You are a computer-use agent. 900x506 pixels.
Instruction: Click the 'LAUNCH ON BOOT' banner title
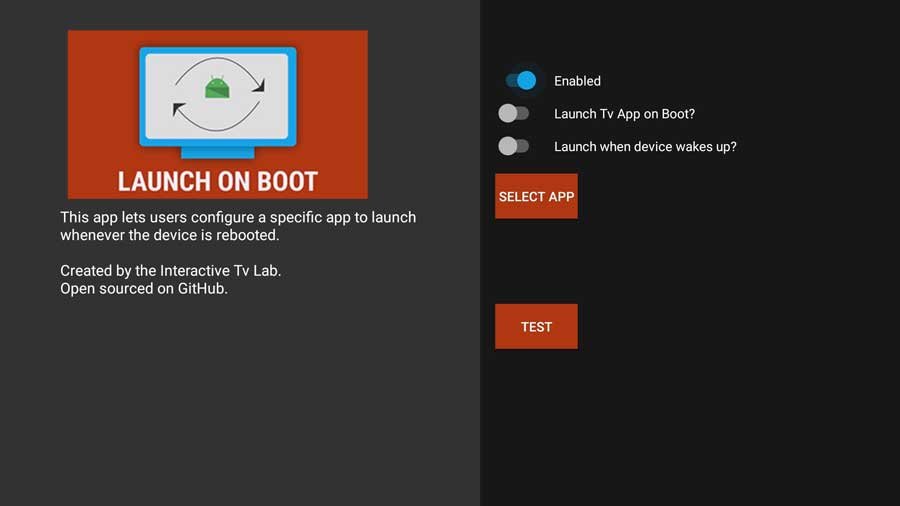pyautogui.click(x=218, y=181)
